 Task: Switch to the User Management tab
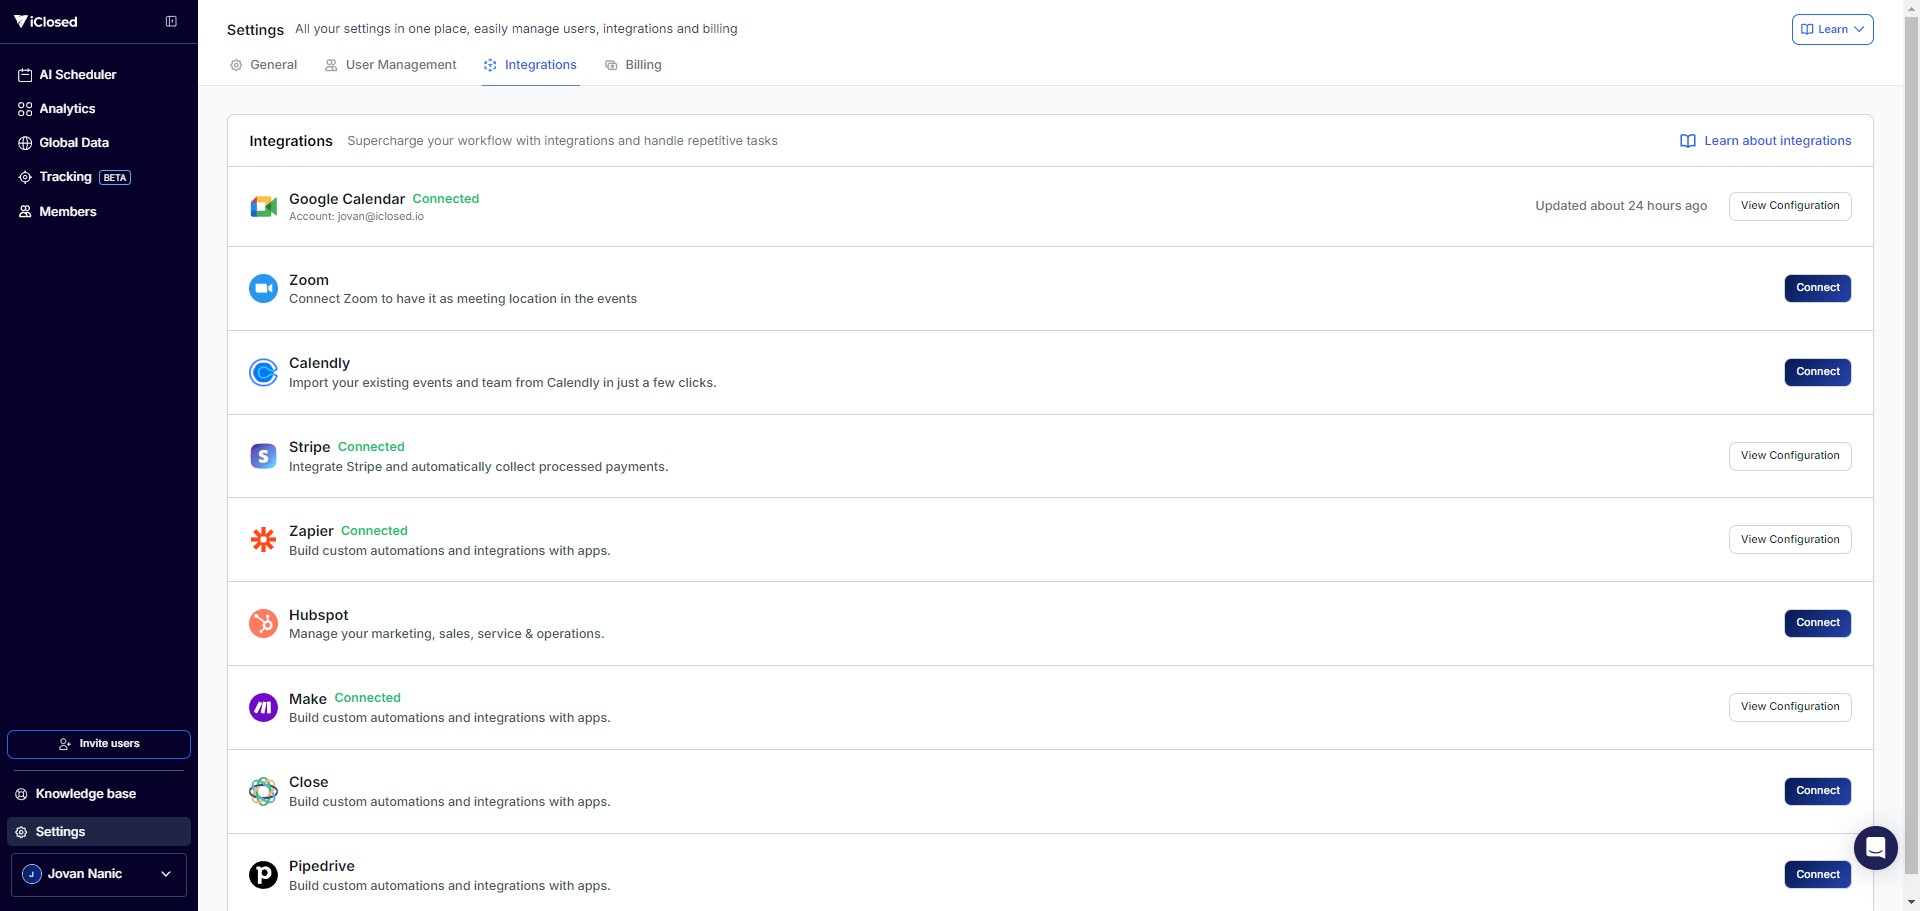click(390, 65)
